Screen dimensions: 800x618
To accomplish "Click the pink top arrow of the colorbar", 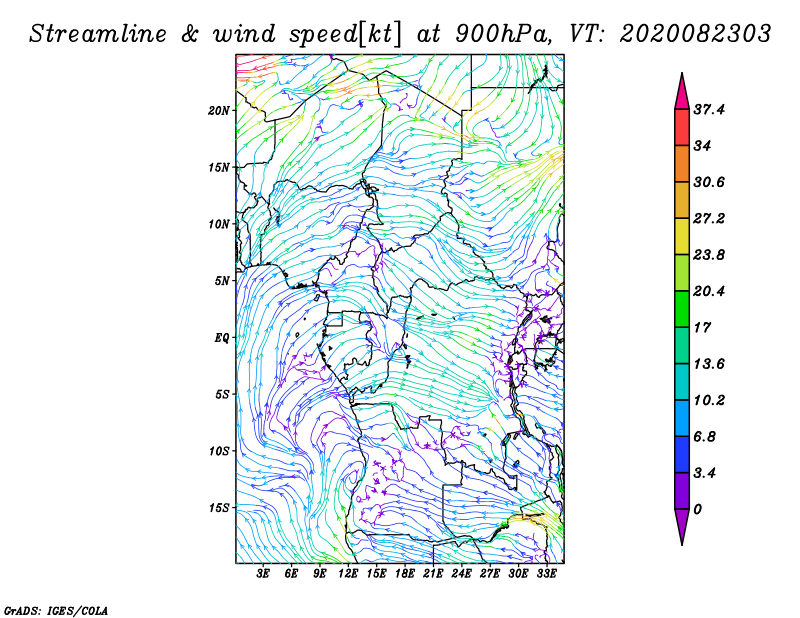I will point(682,92).
